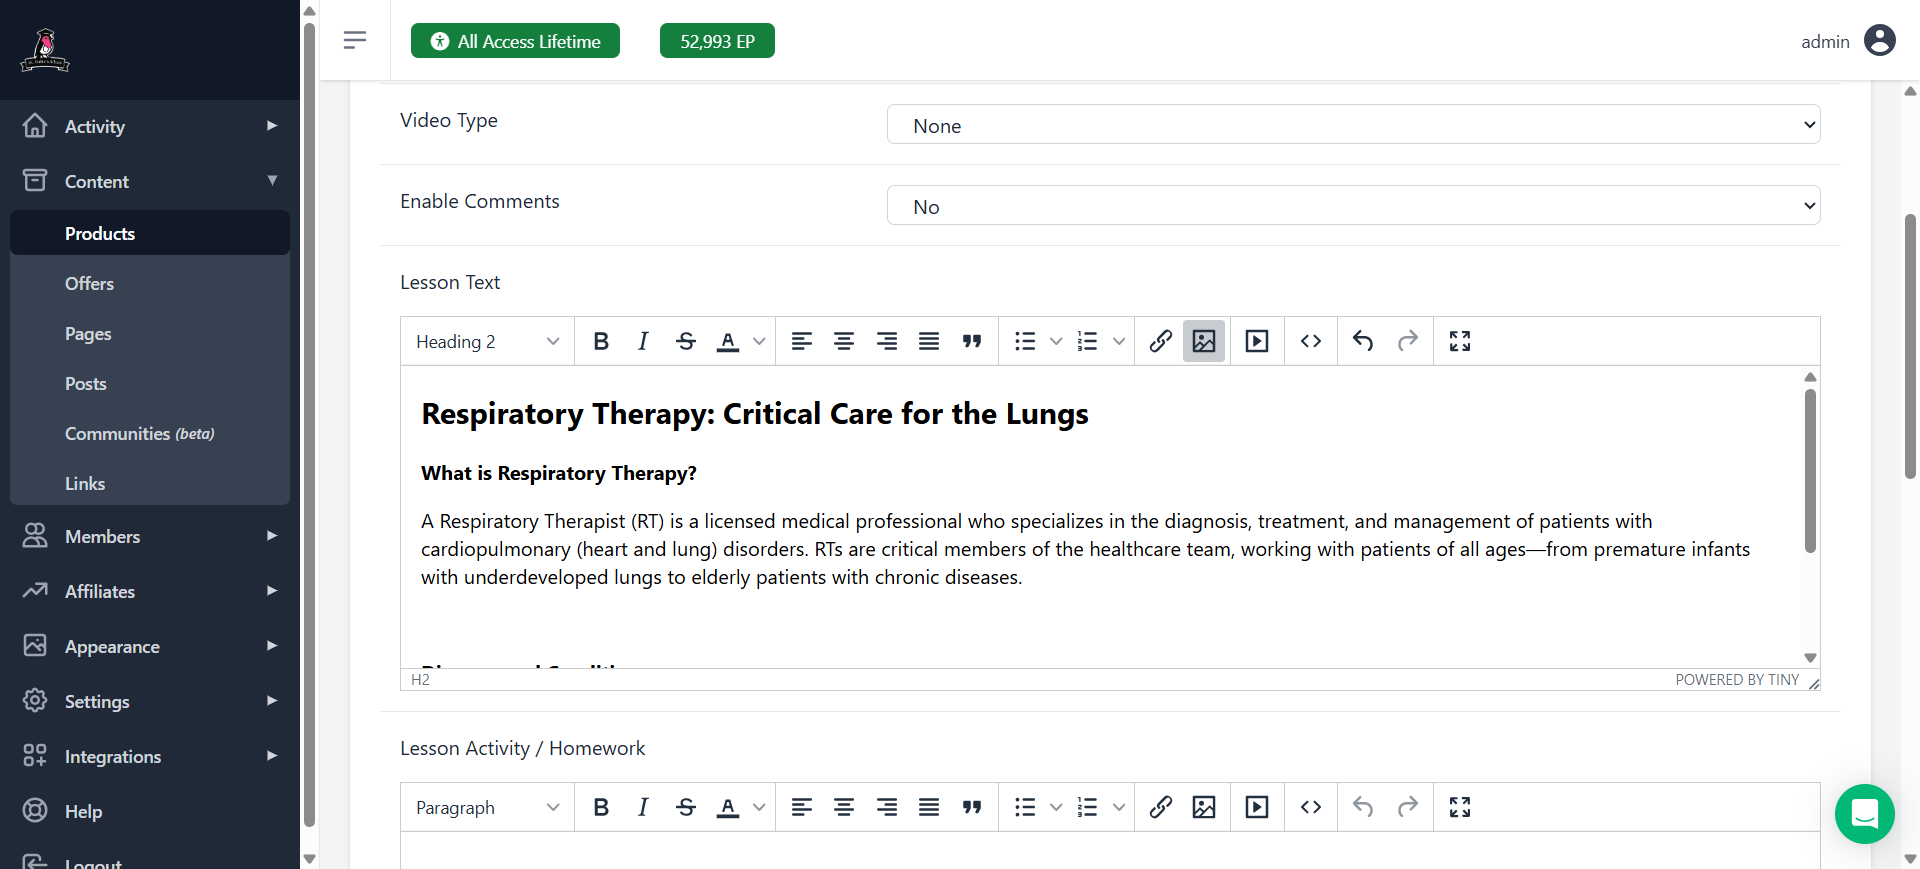Toggle strikethrough in Lesson Text toolbar
The image size is (1920, 869).
685,341
